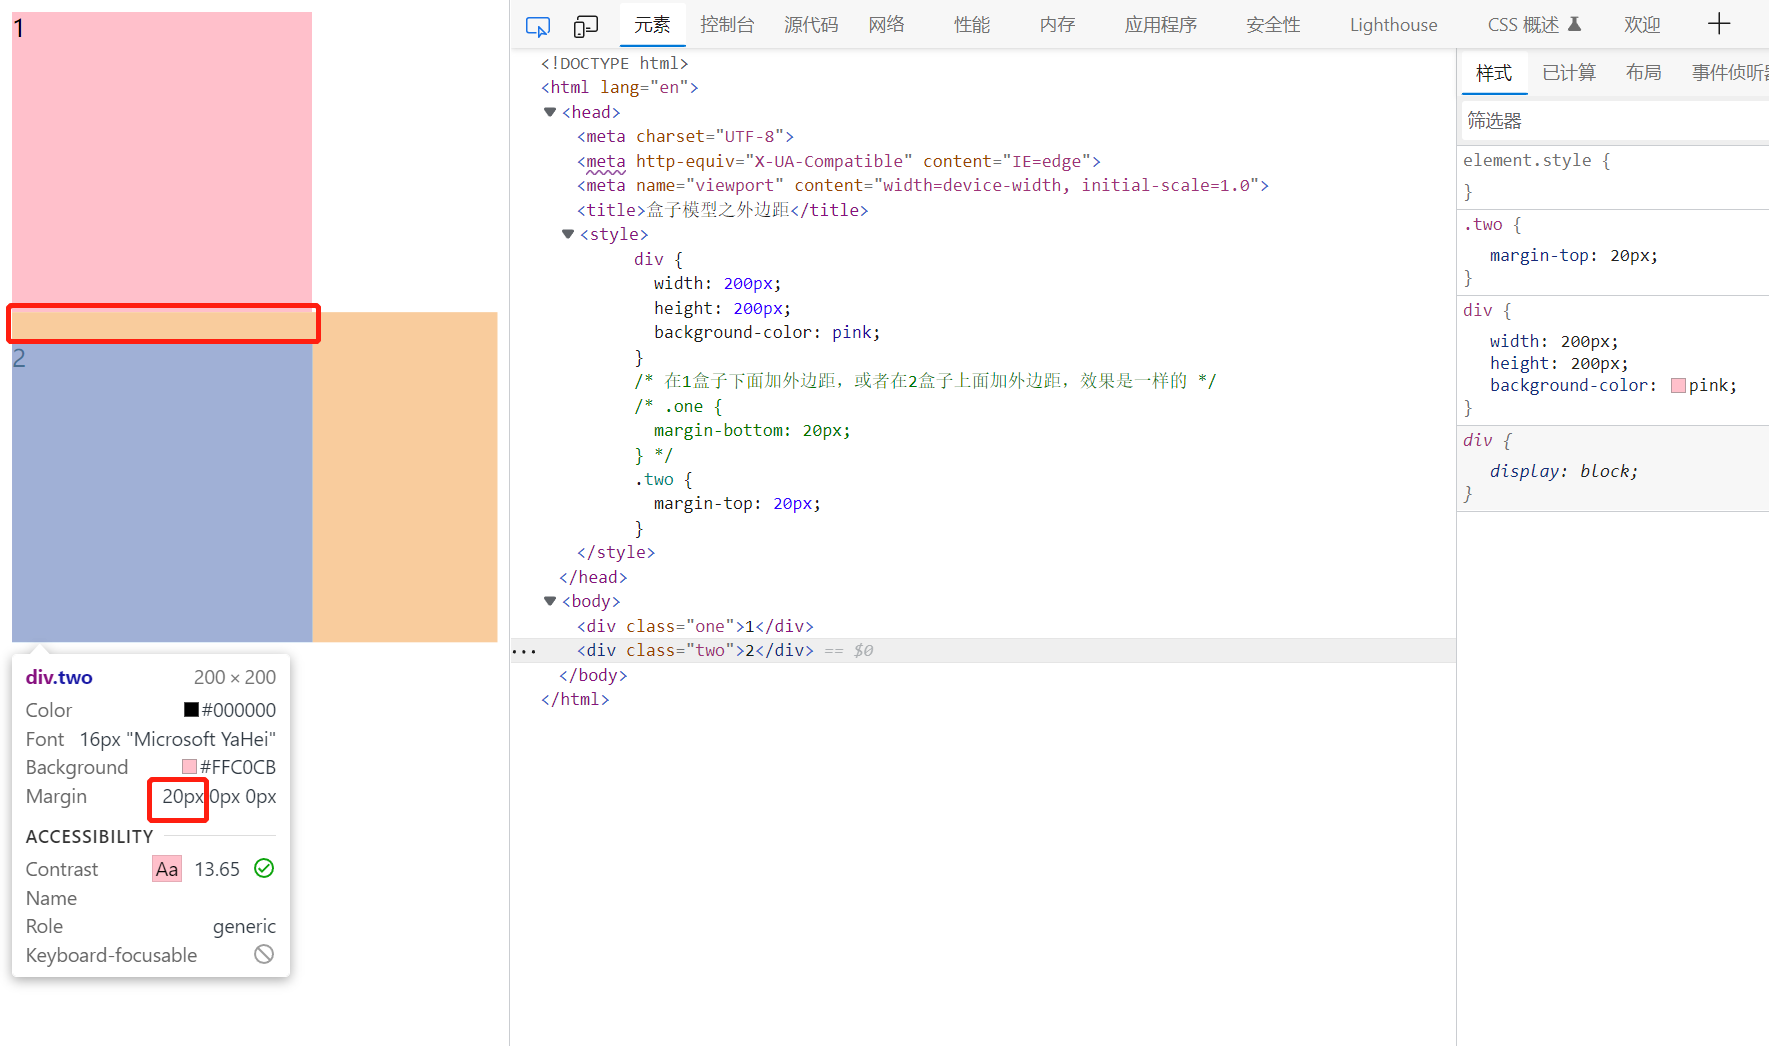The width and height of the screenshot is (1769, 1046).
Task: Toggle the black color square next to #000000
Action: tap(190, 710)
